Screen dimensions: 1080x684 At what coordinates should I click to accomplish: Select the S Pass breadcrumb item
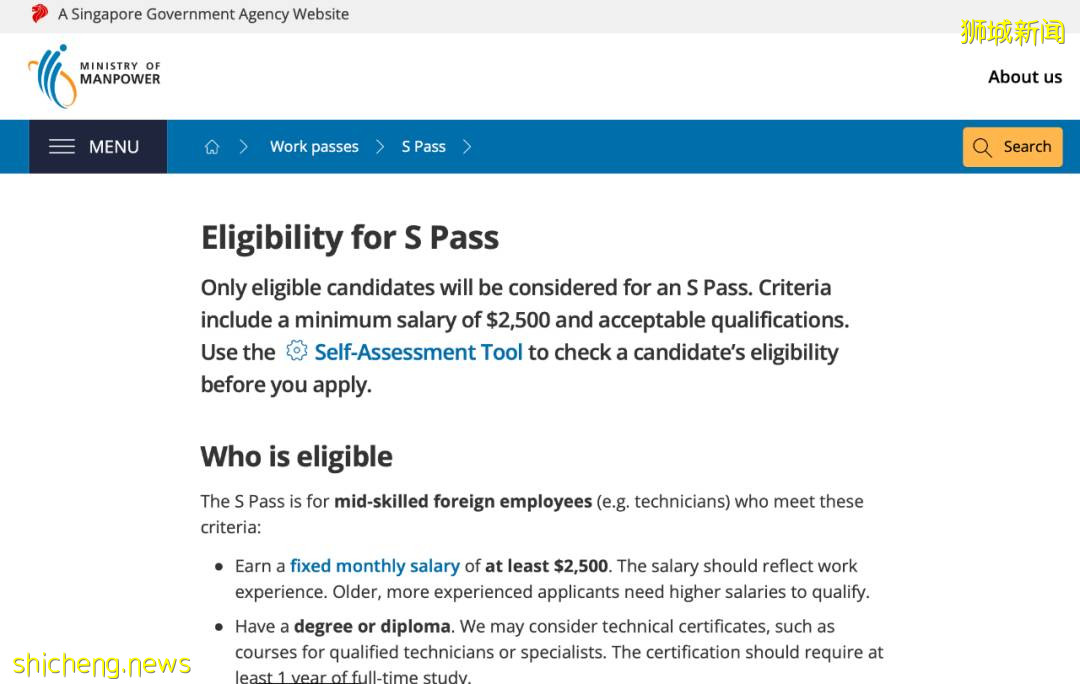coord(423,147)
